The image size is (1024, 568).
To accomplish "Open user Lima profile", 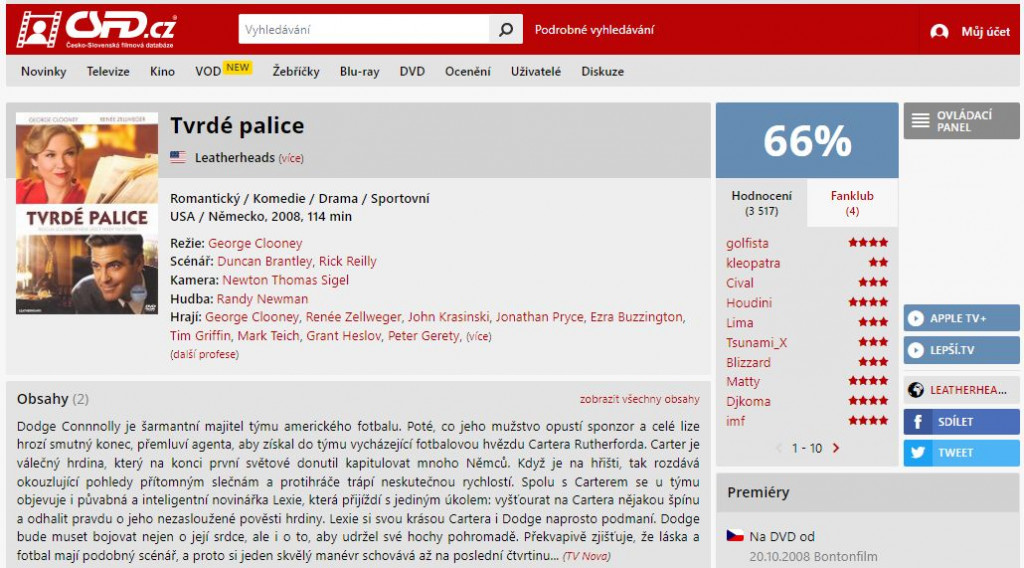I will click(x=739, y=323).
